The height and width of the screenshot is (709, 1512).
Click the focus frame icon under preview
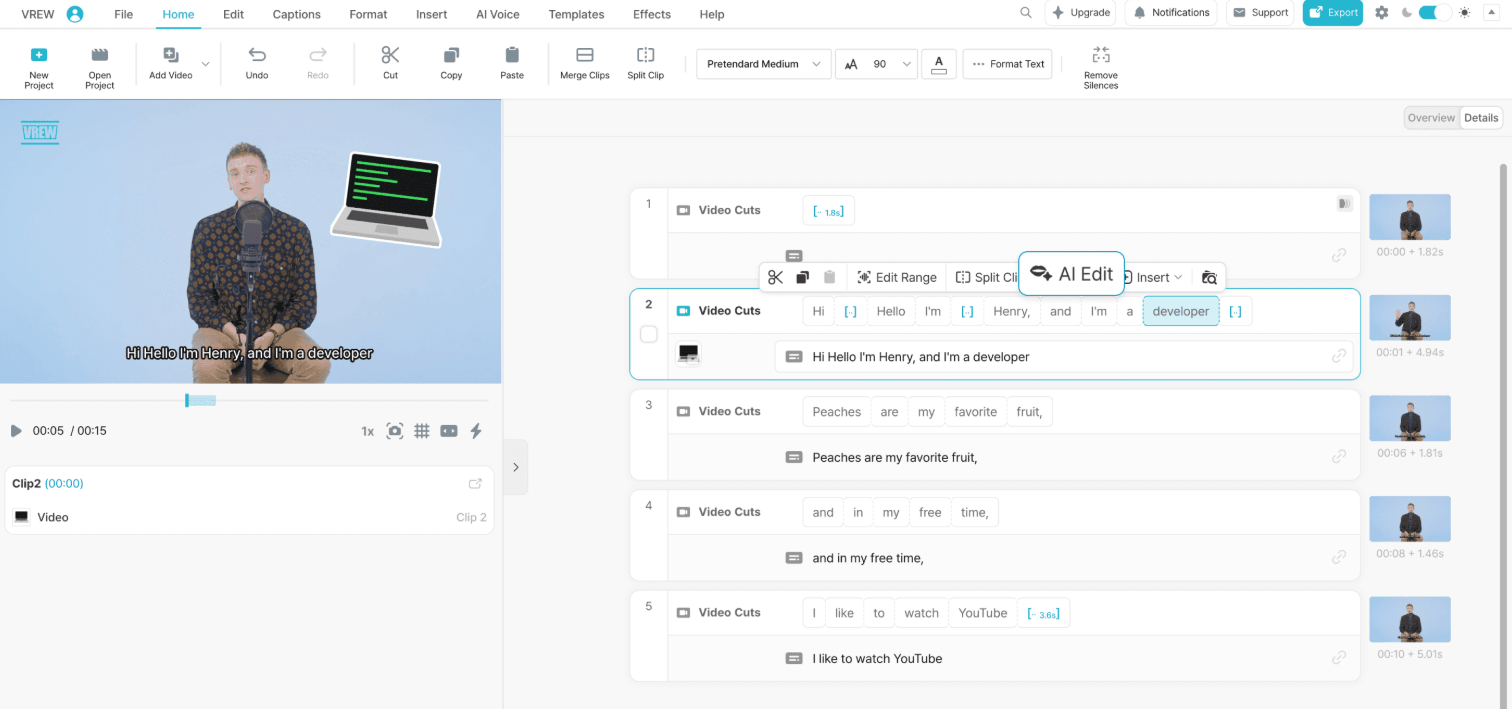(395, 431)
